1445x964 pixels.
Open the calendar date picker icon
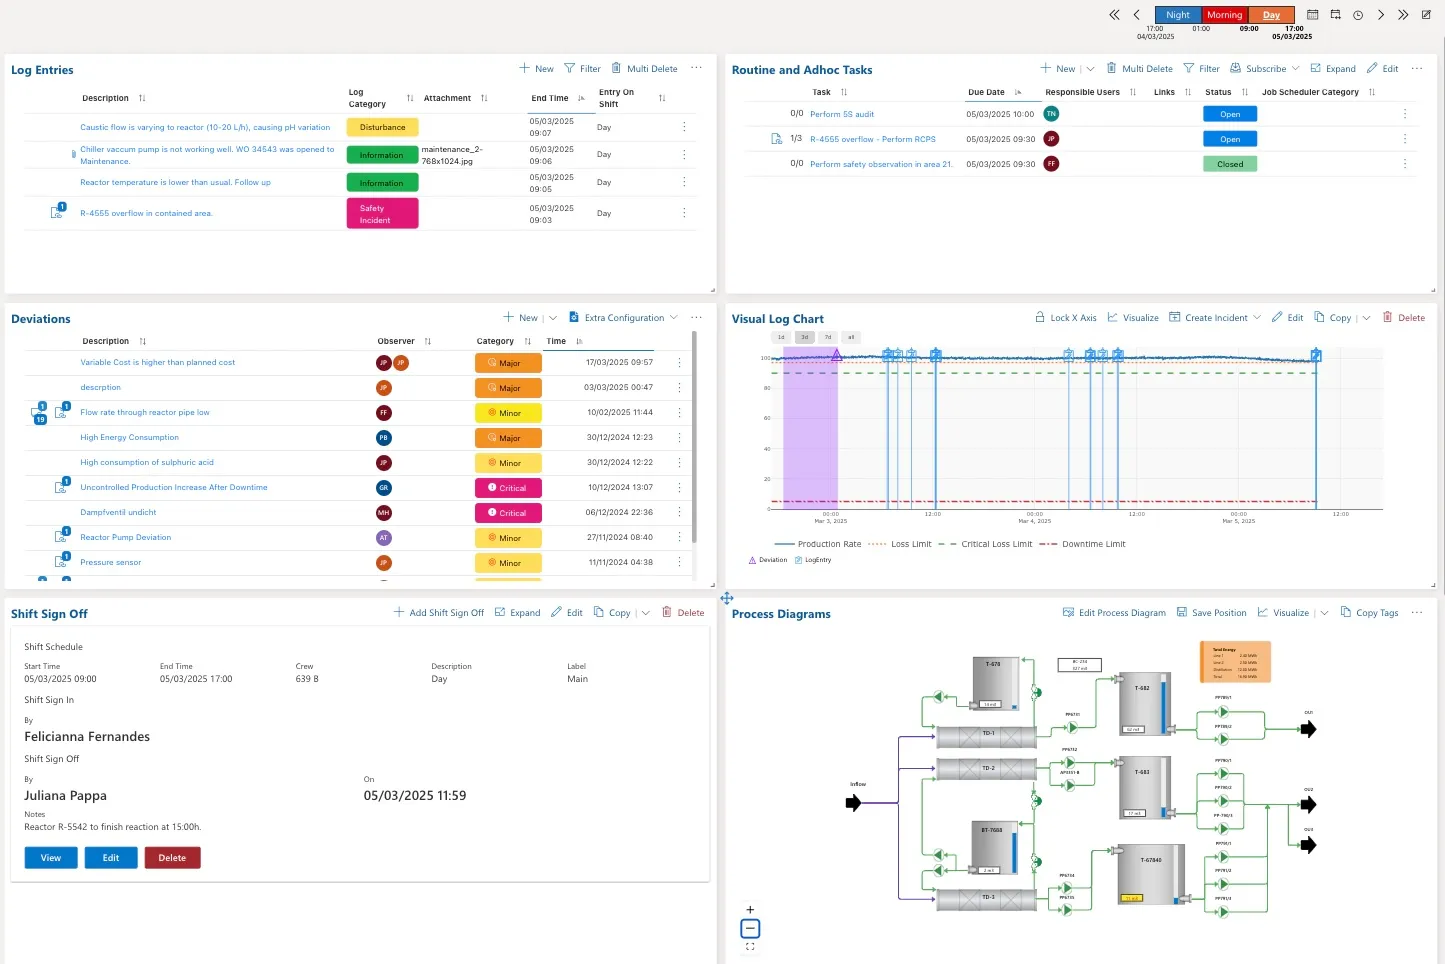(x=1313, y=15)
